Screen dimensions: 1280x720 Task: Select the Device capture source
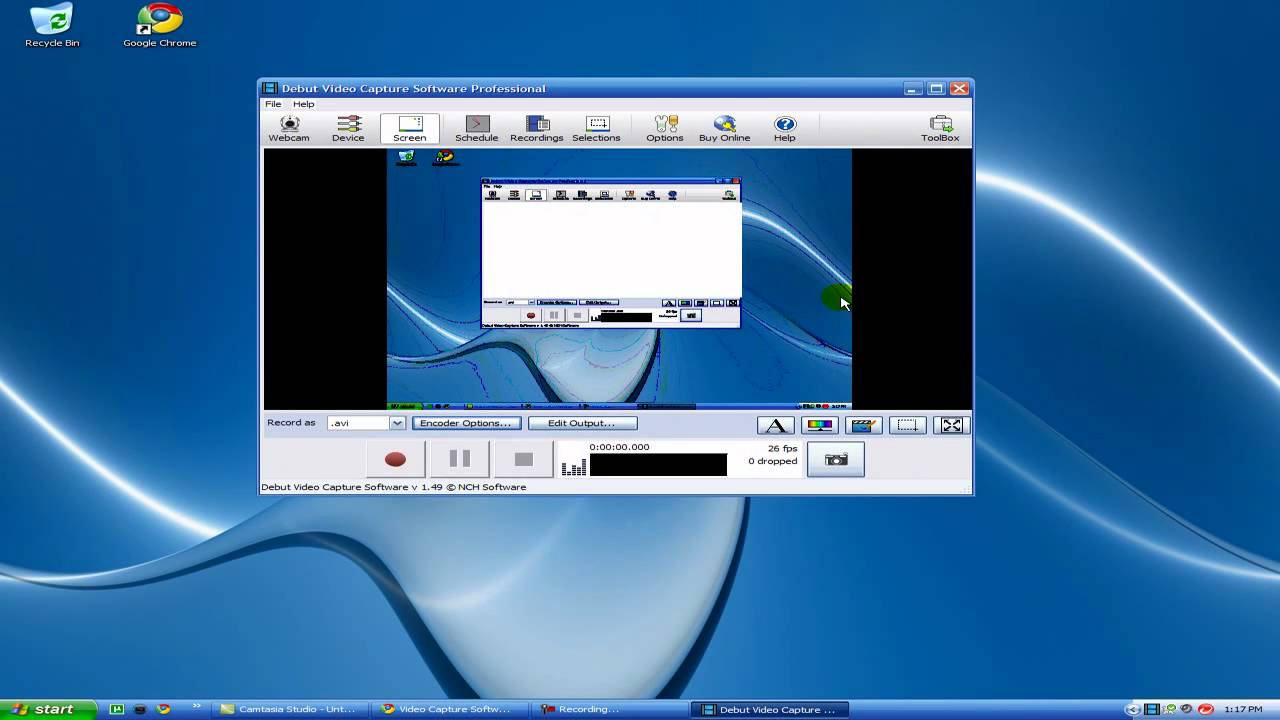pos(348,129)
